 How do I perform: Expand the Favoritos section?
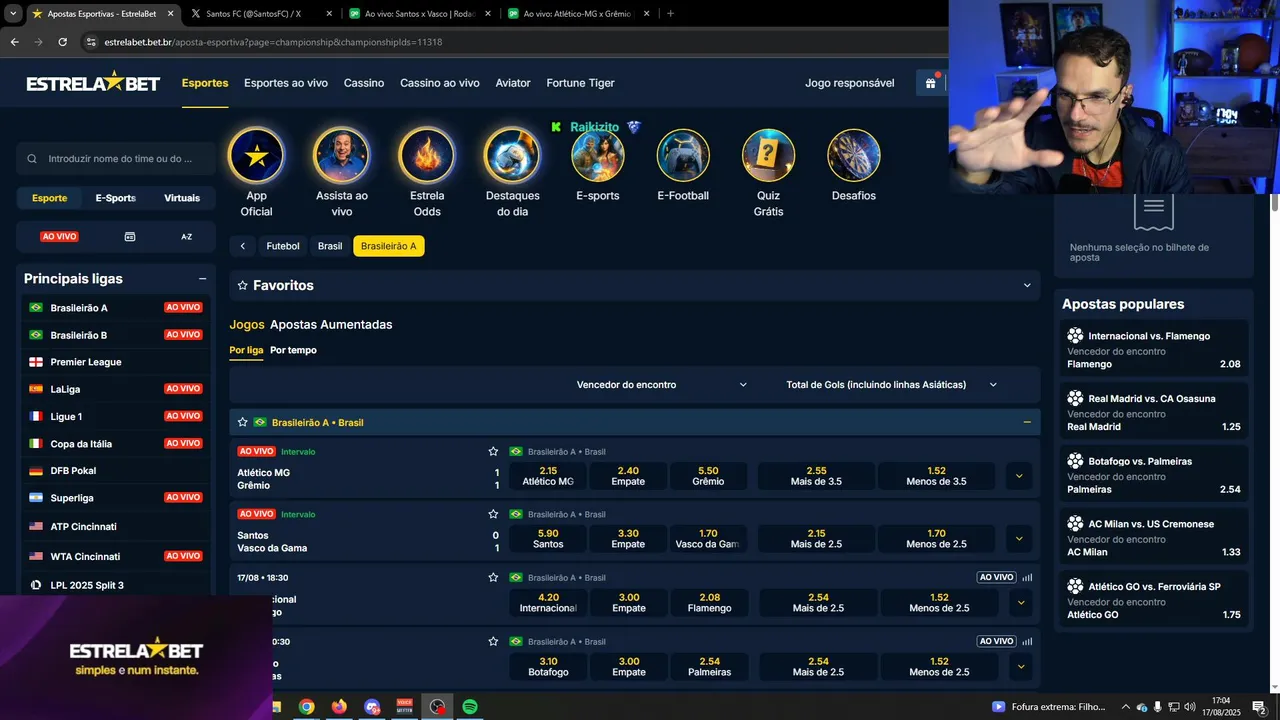pos(1027,286)
